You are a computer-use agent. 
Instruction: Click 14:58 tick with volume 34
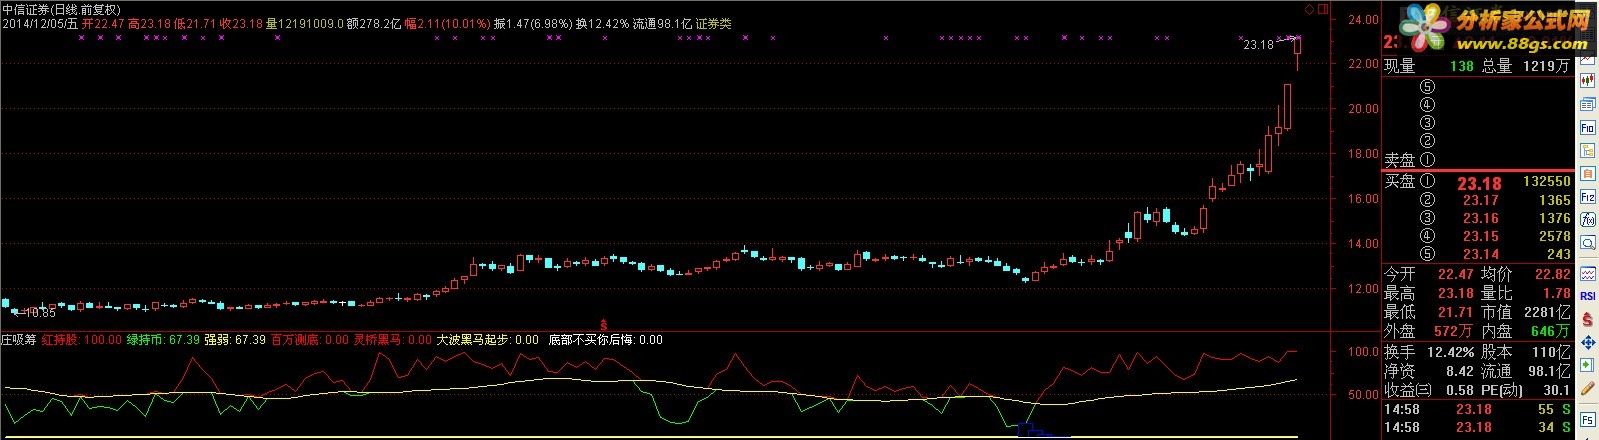click(x=1478, y=428)
